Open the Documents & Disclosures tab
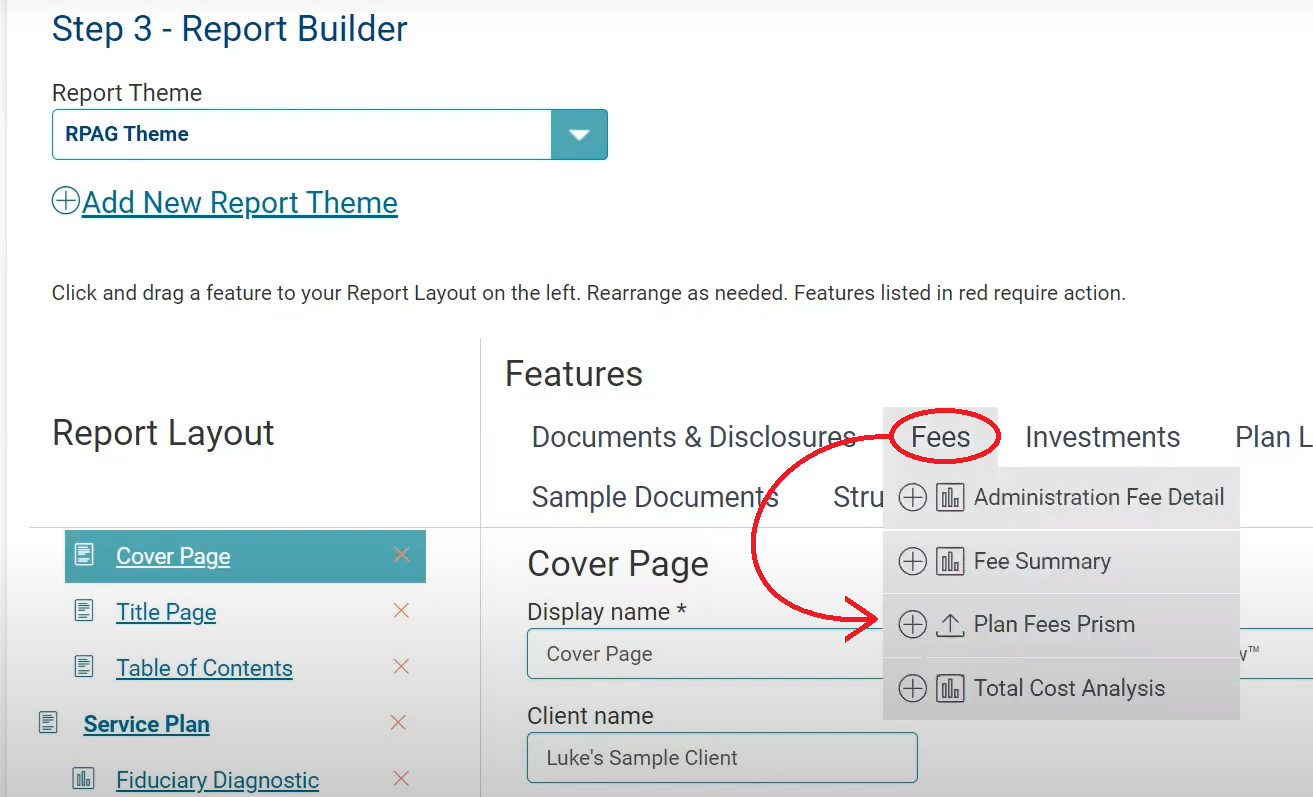 click(694, 438)
